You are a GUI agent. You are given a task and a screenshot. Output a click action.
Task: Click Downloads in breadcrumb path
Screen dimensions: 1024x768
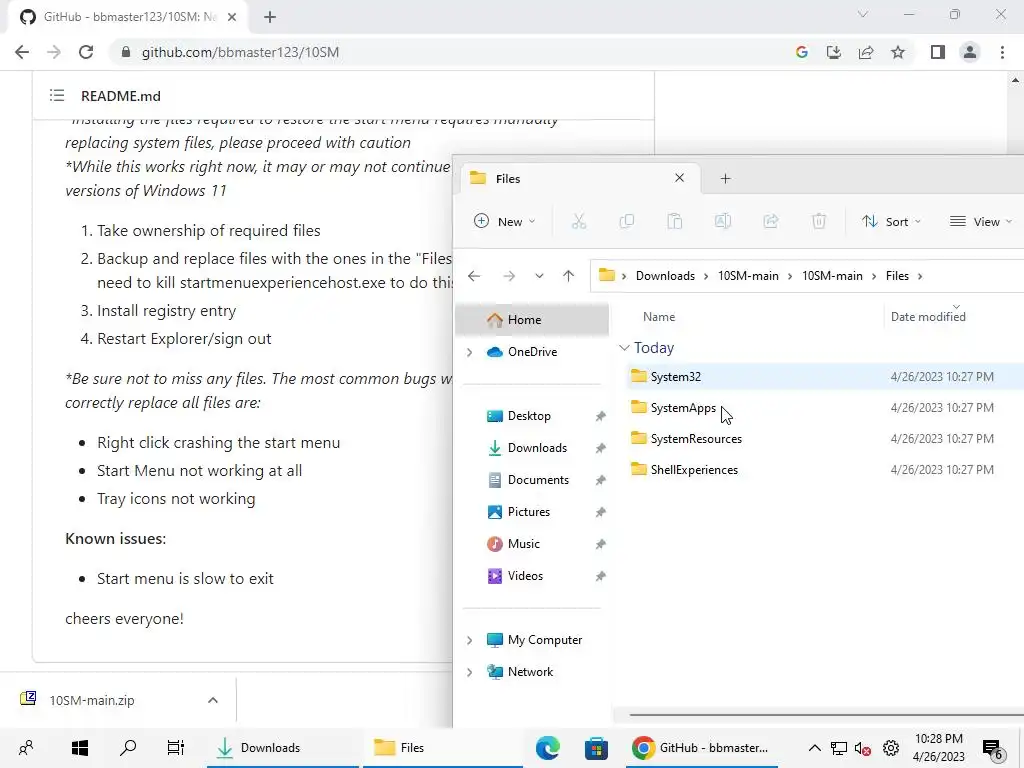(x=665, y=276)
